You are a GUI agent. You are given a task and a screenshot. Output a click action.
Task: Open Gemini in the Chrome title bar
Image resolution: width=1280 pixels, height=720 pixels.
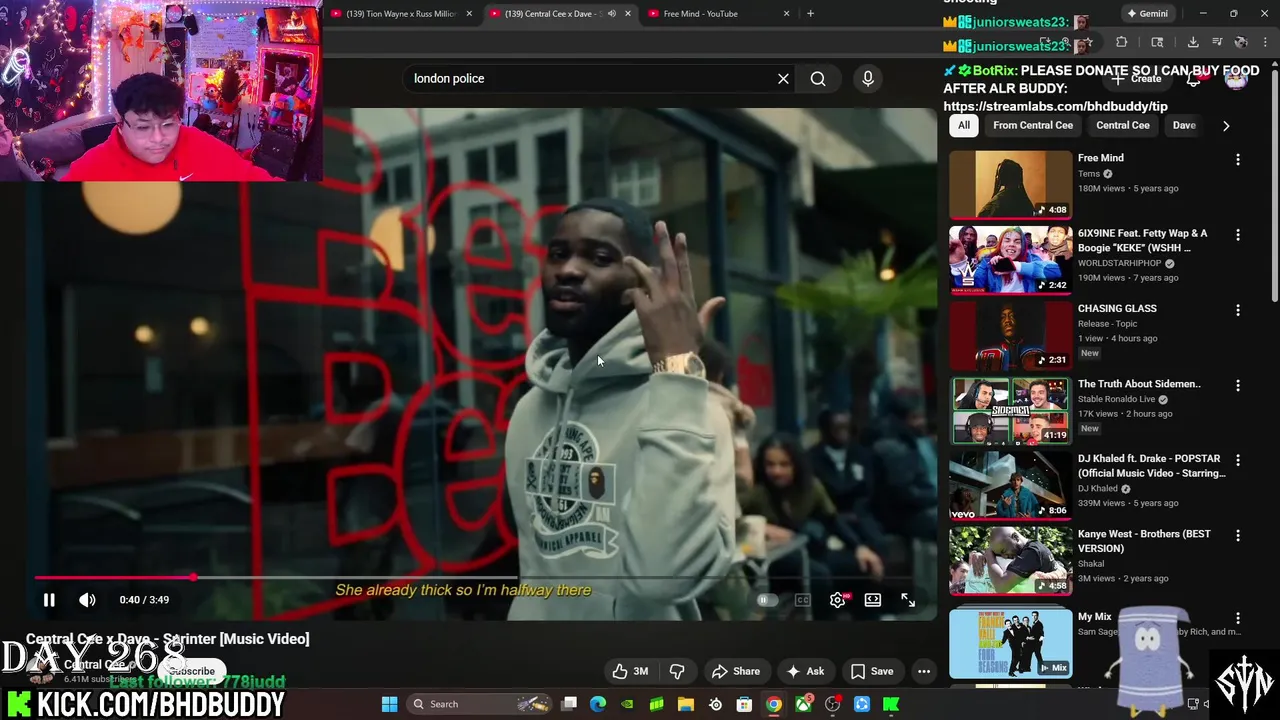(x=1146, y=14)
